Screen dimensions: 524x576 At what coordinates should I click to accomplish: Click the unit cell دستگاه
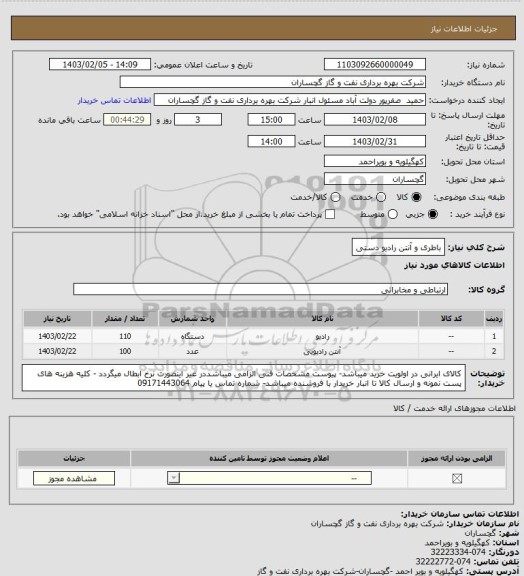point(193,336)
